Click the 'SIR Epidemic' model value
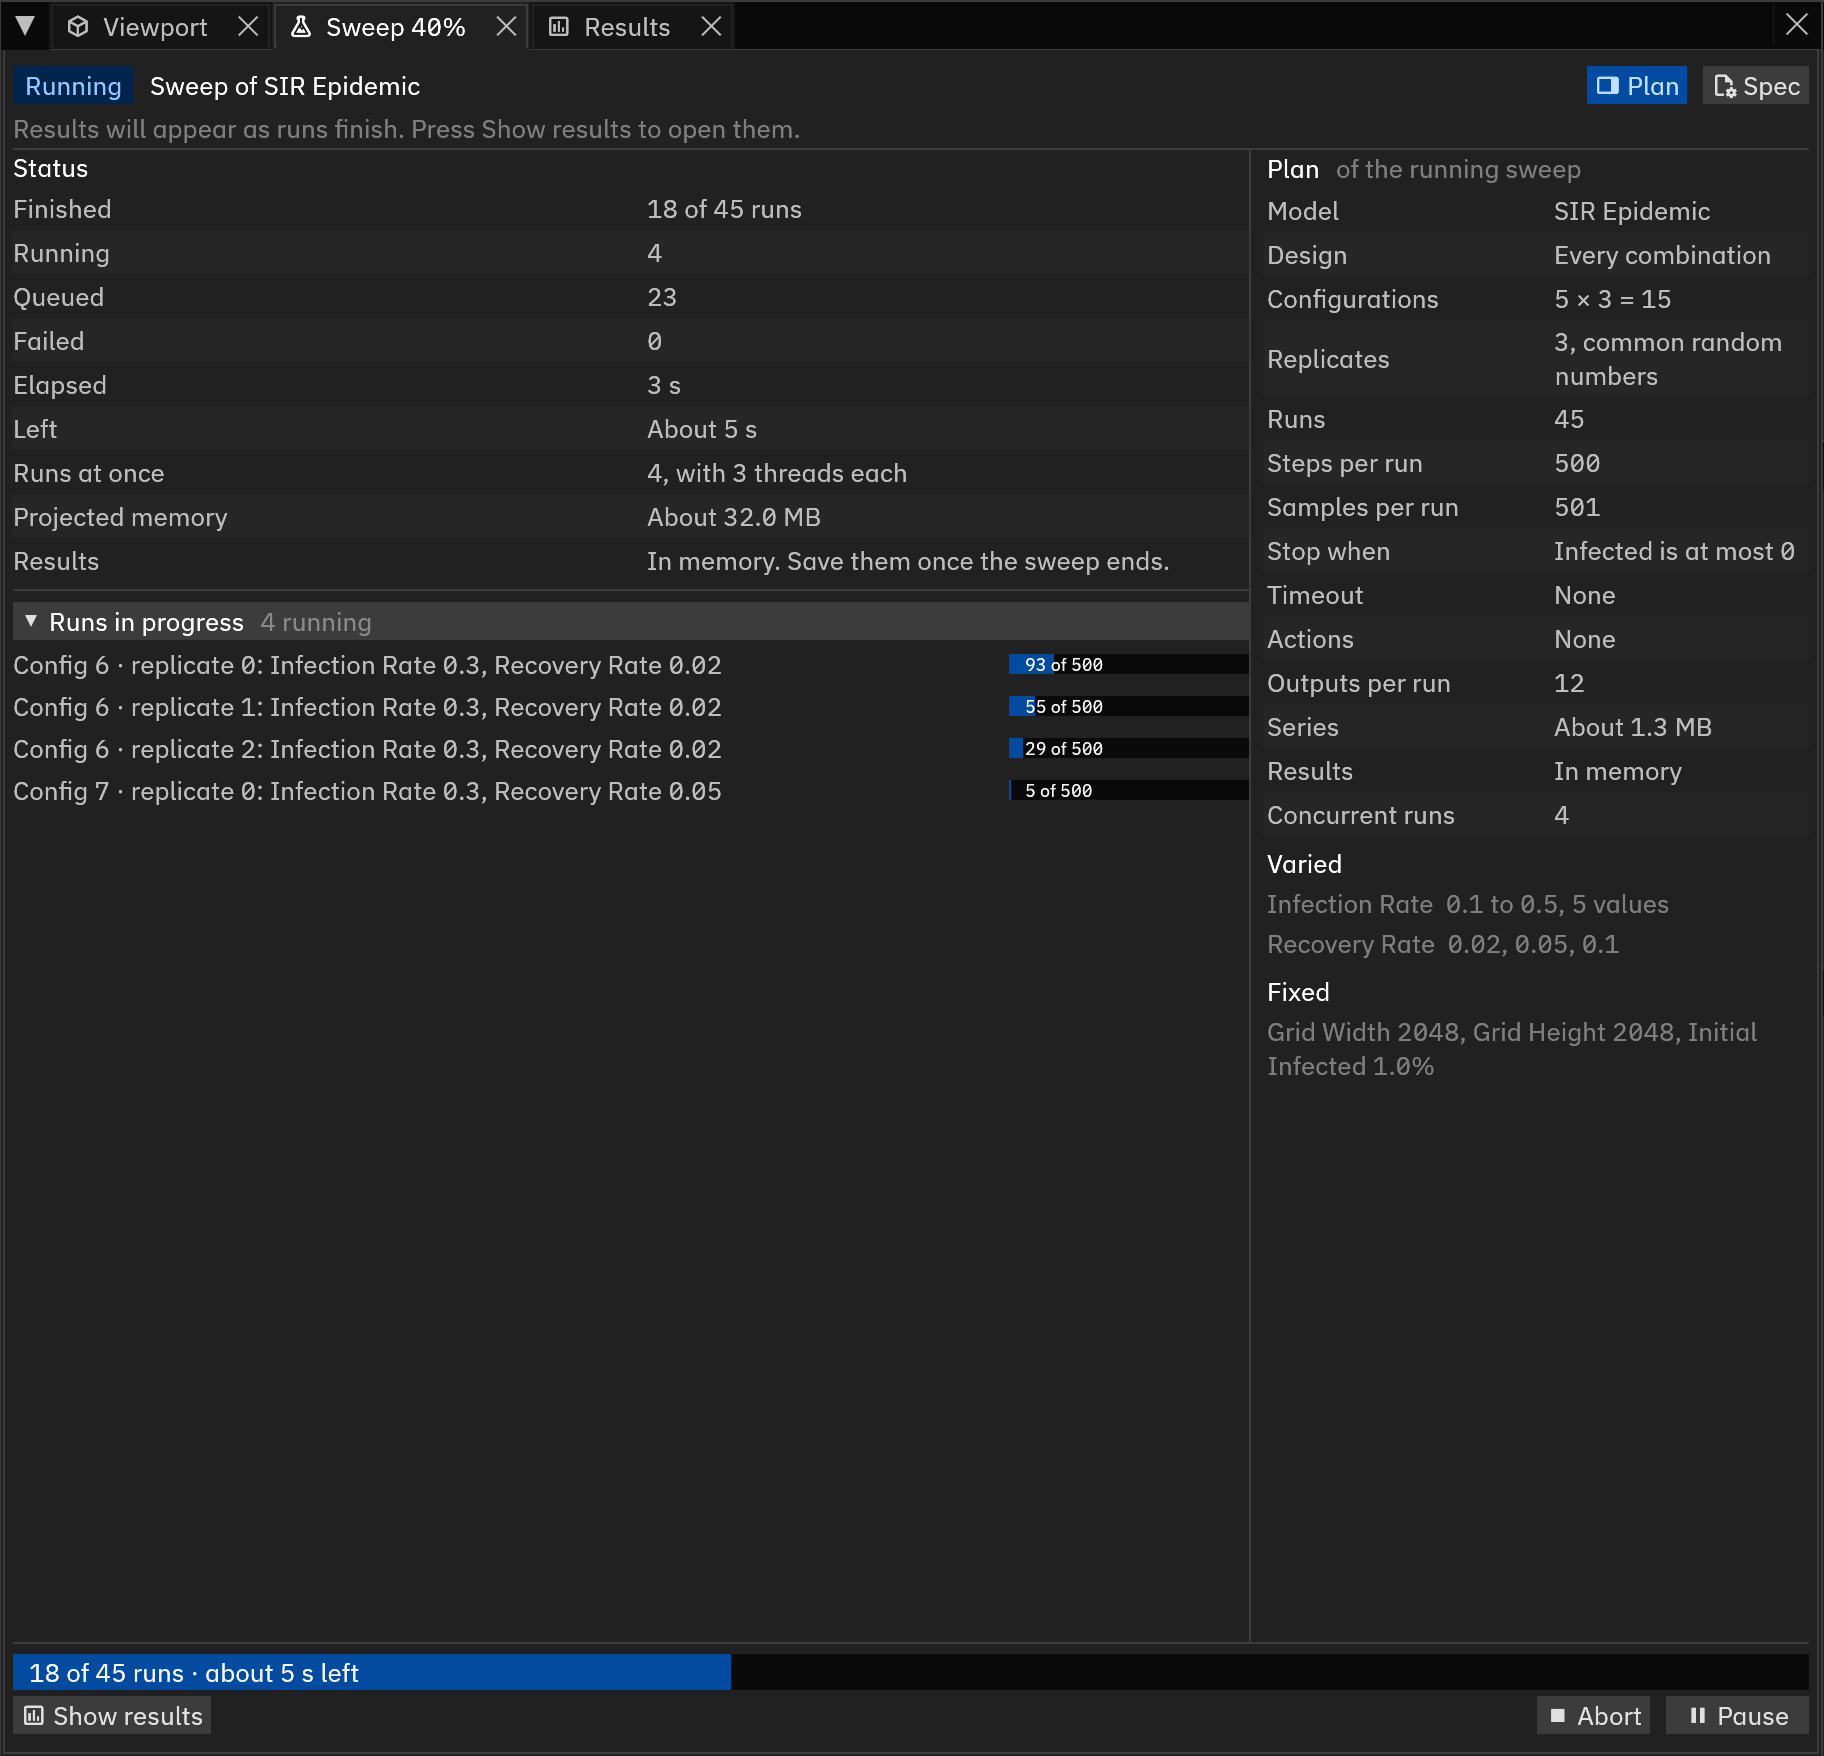 tap(1631, 212)
